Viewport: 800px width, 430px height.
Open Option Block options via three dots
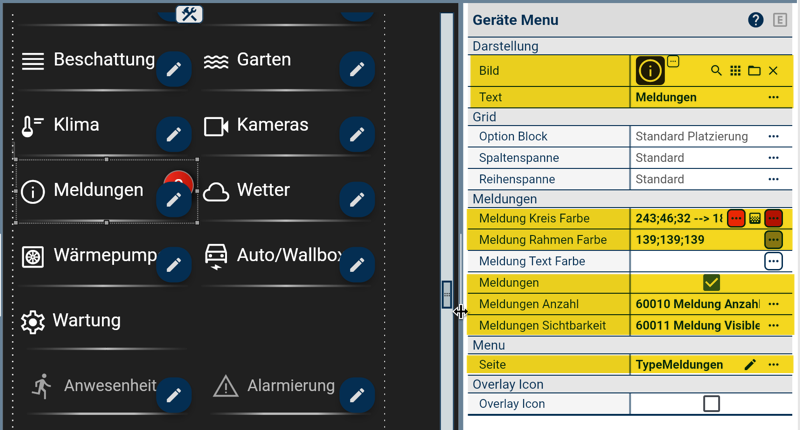(773, 136)
